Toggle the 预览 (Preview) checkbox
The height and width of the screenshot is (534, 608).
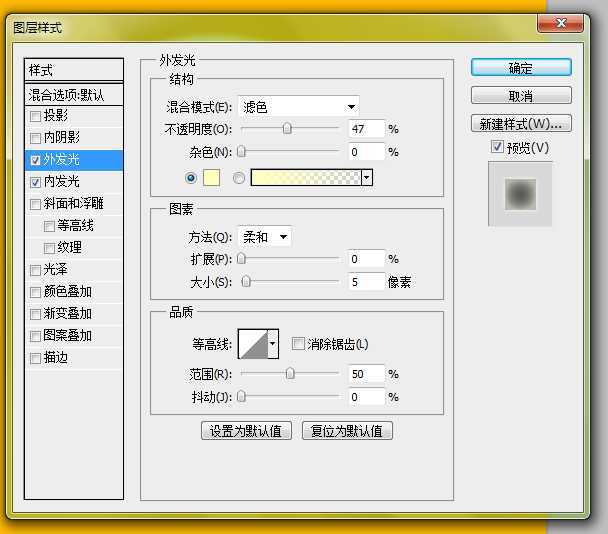(x=498, y=148)
